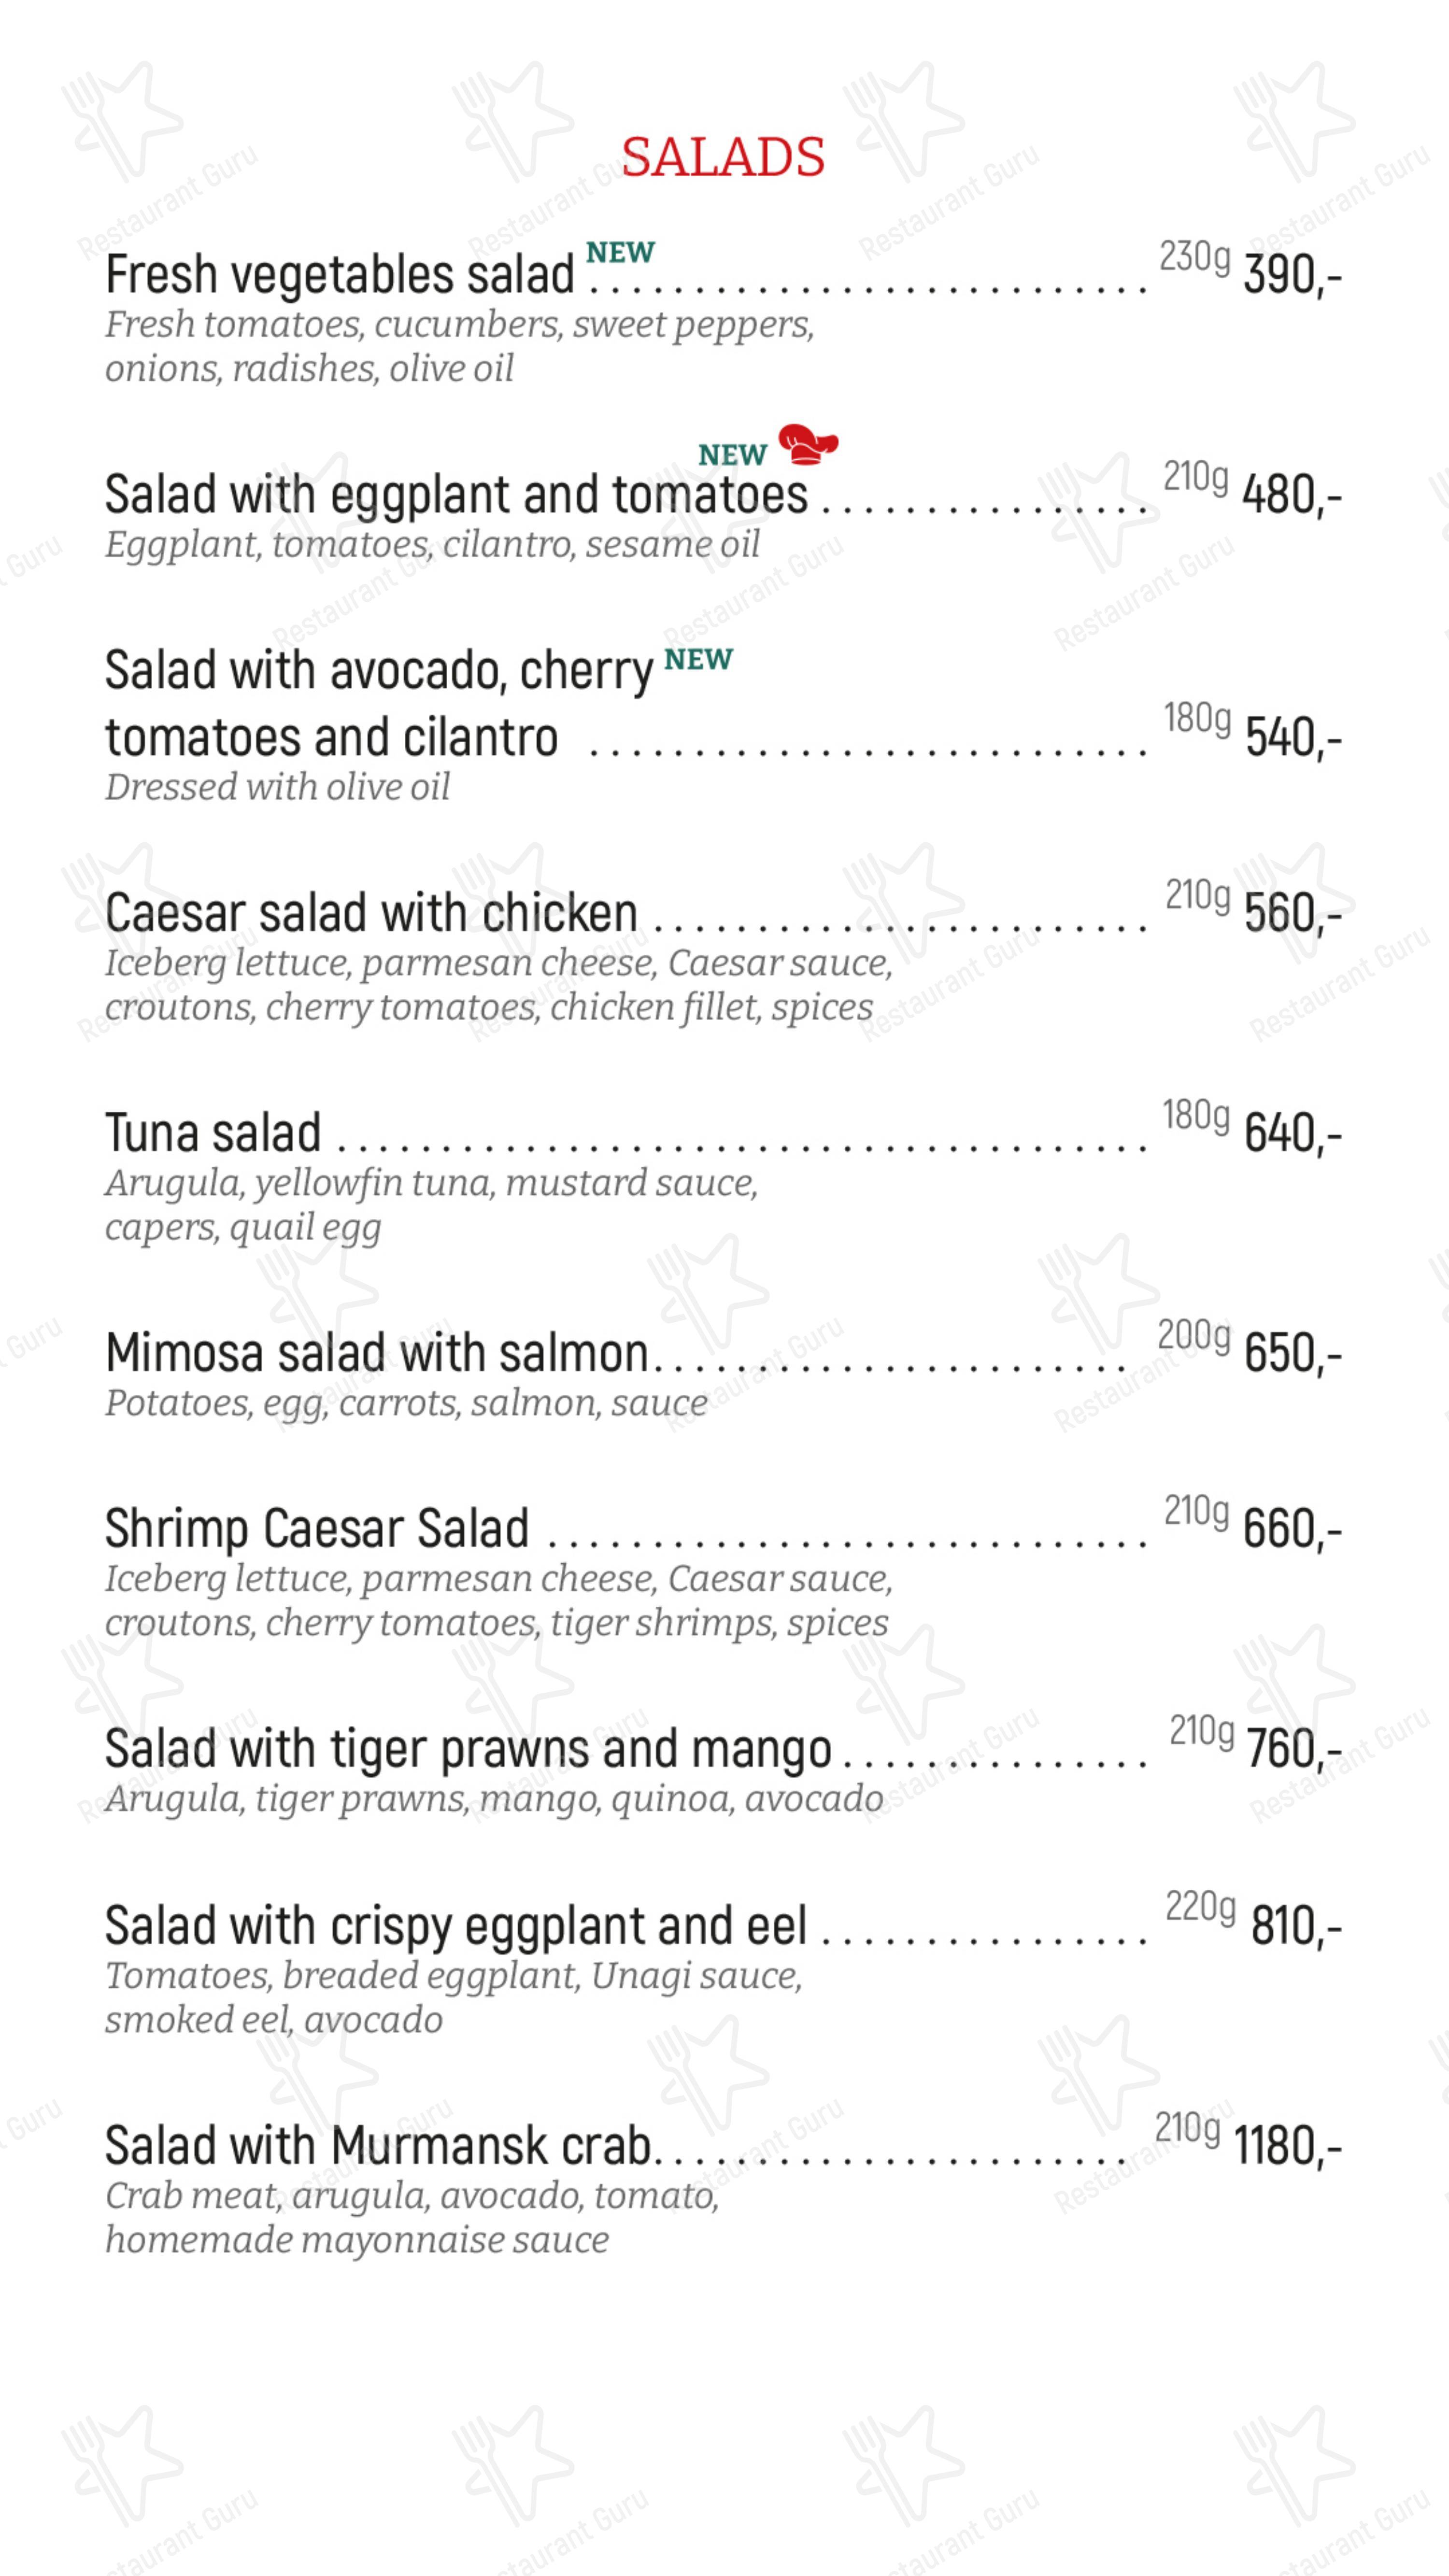Select Salad with eggplant and tomatoes title
This screenshot has width=1449, height=2576.
tap(456, 495)
